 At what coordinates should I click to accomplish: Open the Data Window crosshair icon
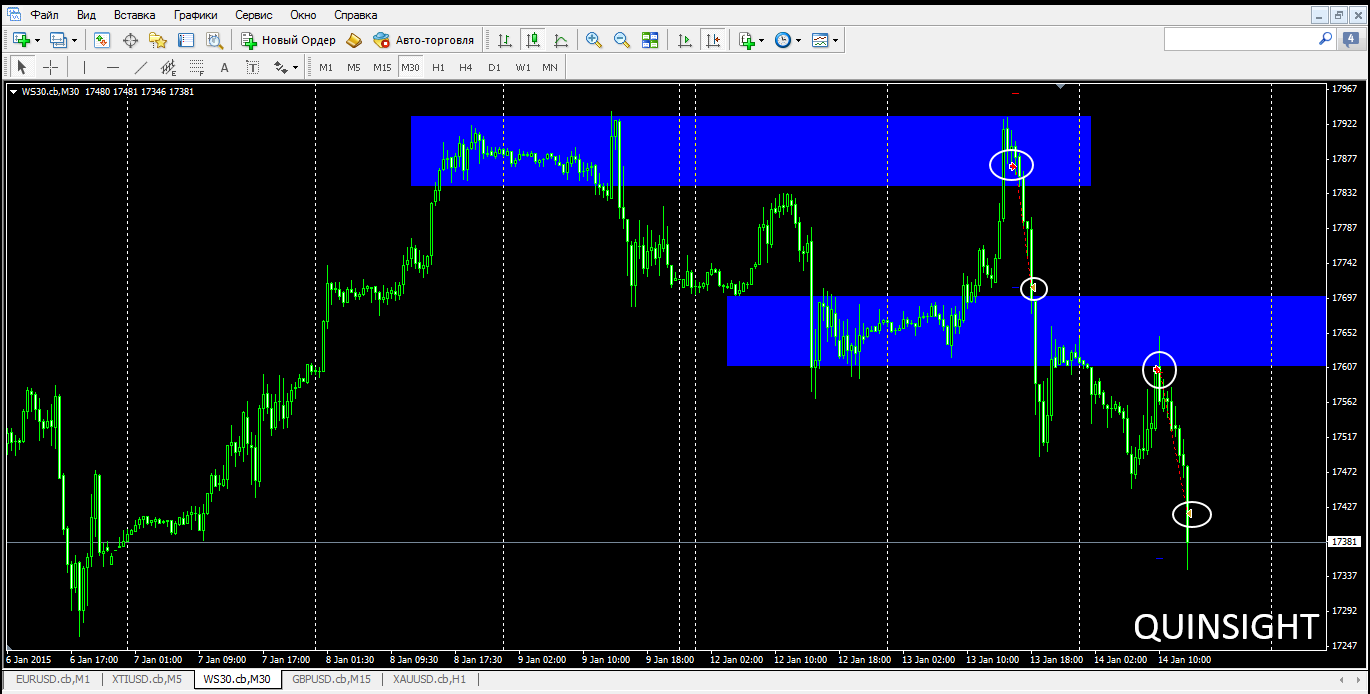click(x=130, y=40)
